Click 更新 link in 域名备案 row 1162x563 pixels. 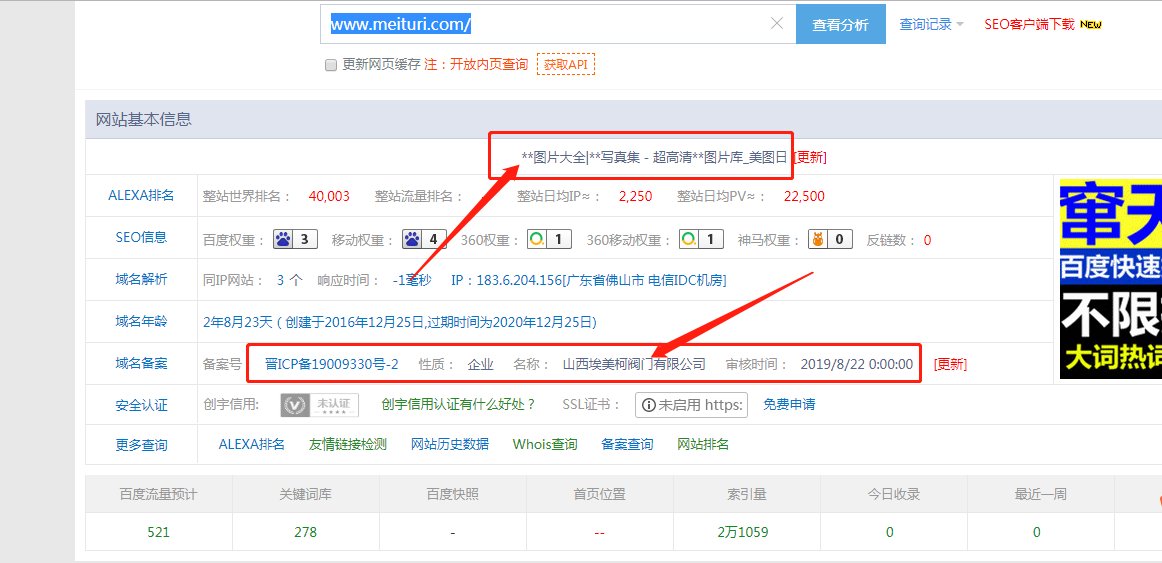coord(950,364)
